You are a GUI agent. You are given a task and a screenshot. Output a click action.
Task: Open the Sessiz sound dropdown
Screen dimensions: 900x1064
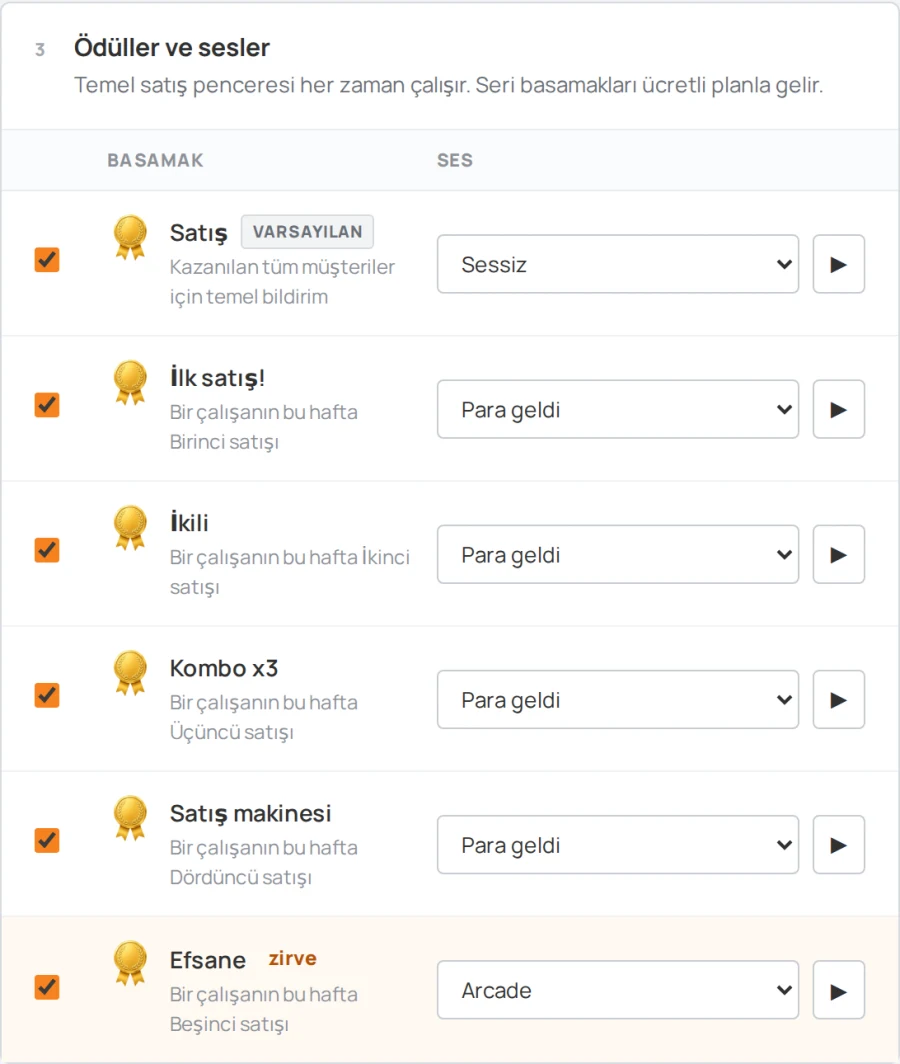(618, 264)
